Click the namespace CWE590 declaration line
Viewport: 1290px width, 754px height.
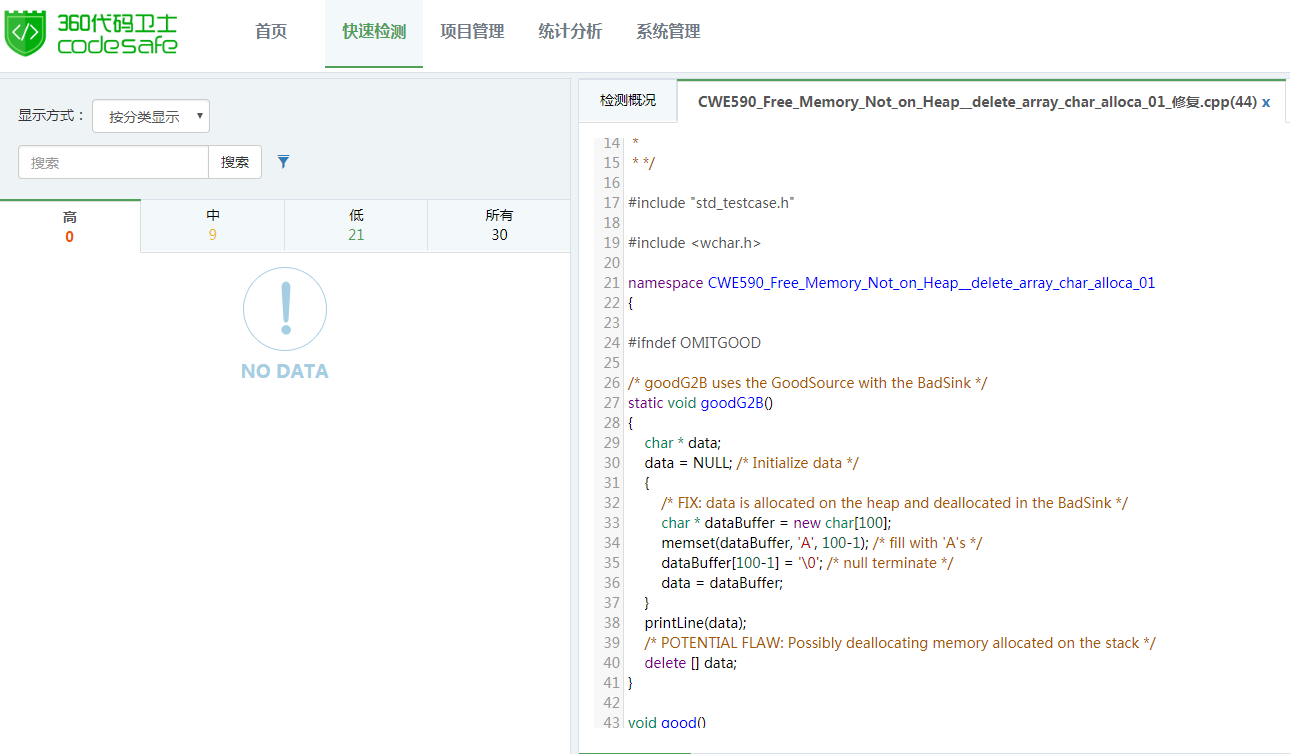(x=892, y=283)
